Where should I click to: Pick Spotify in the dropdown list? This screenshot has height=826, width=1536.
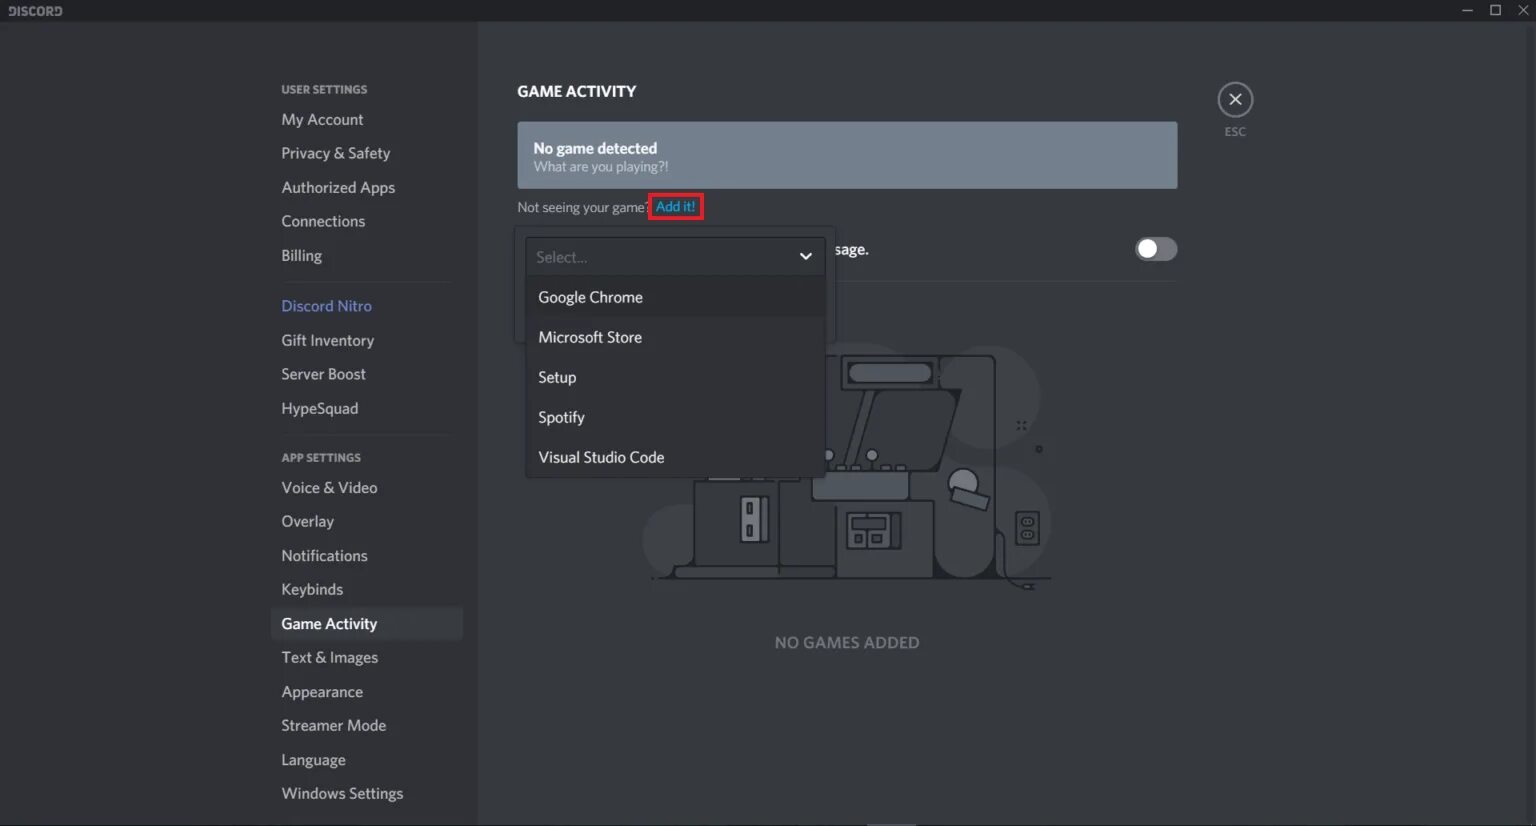675,417
